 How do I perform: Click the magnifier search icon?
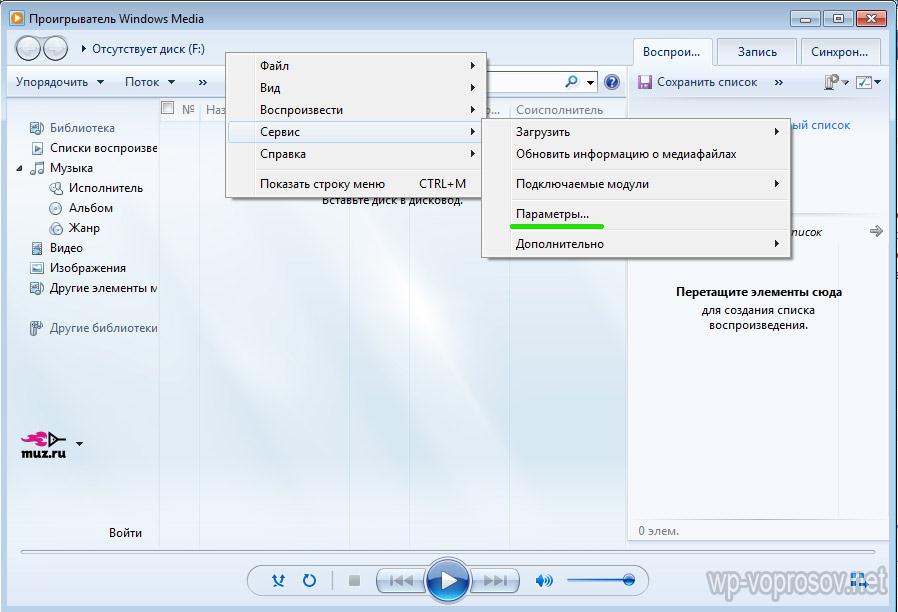pos(572,81)
